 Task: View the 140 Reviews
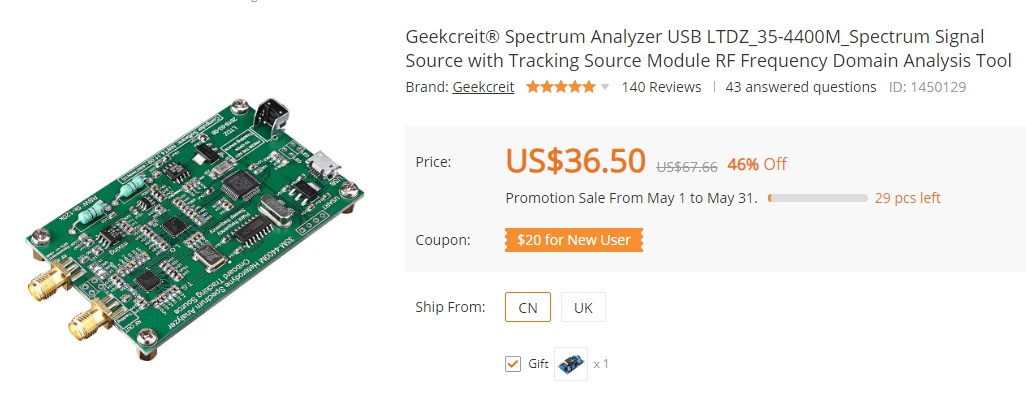(x=661, y=87)
